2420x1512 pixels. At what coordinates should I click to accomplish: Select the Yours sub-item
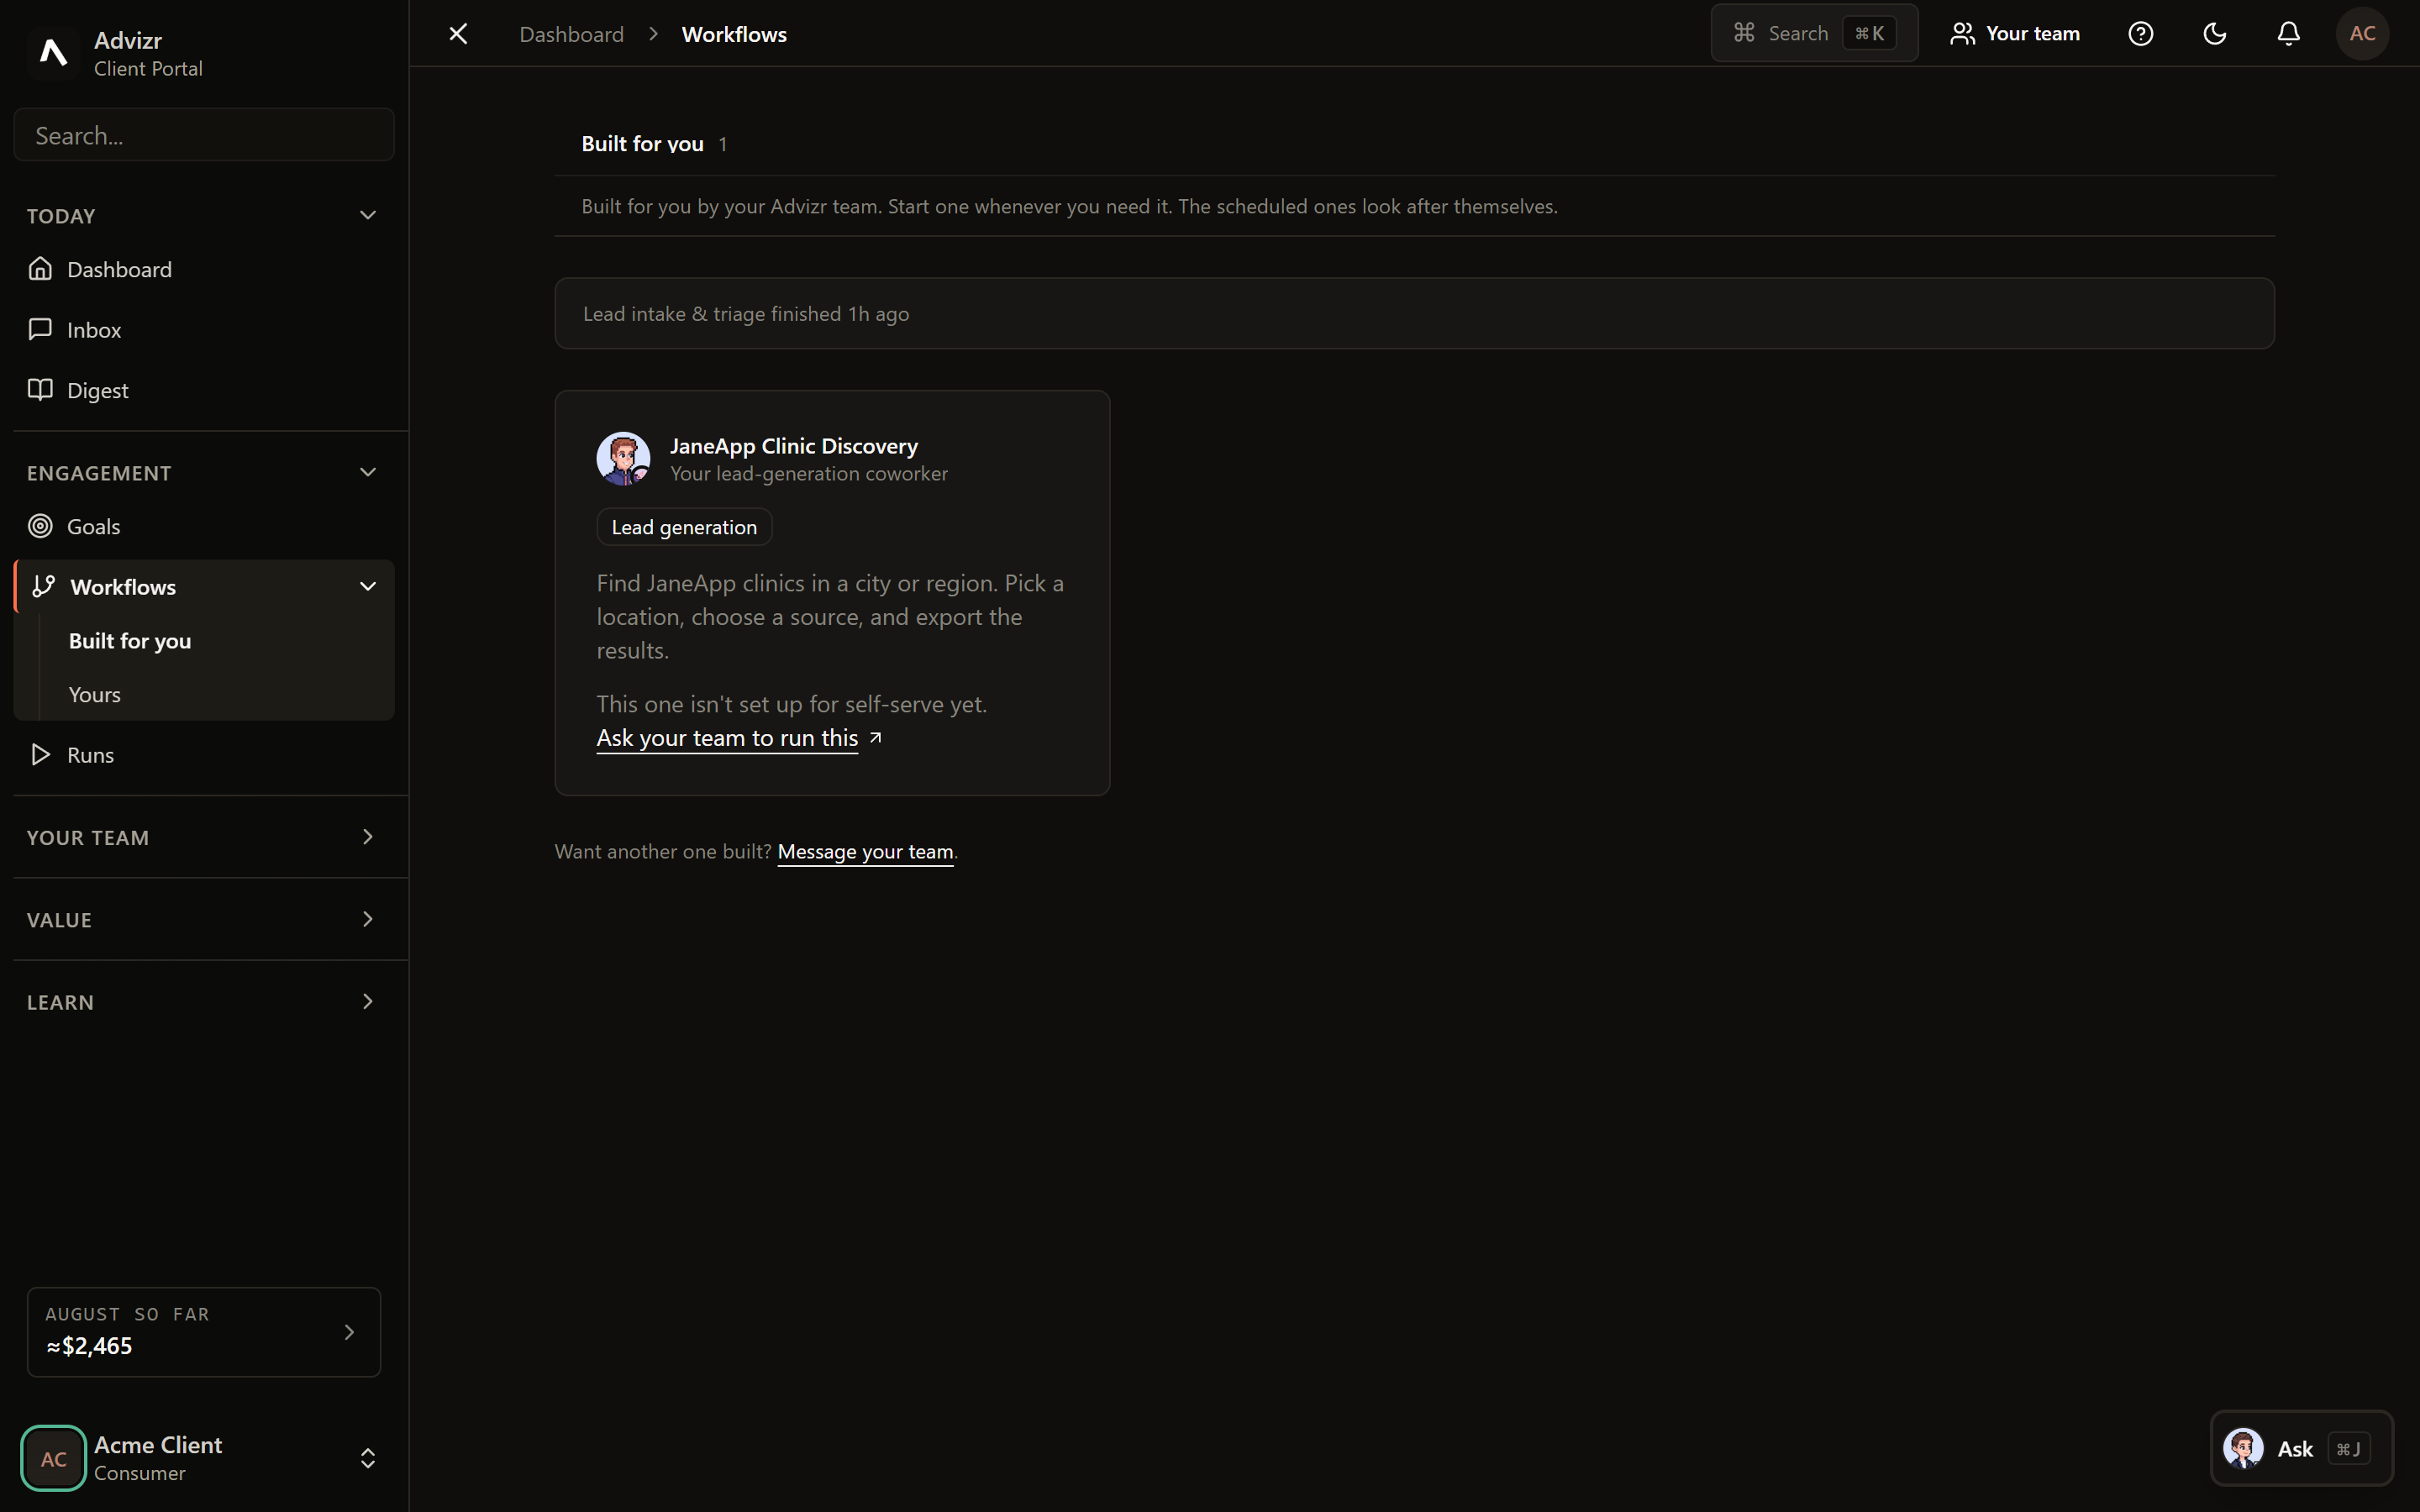click(95, 695)
